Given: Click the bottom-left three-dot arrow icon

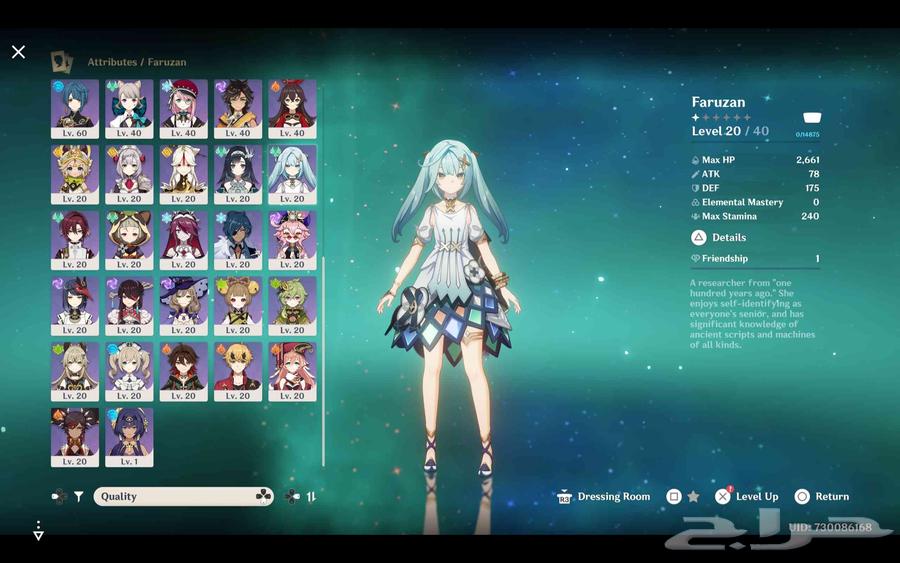Looking at the screenshot, I should (38, 530).
